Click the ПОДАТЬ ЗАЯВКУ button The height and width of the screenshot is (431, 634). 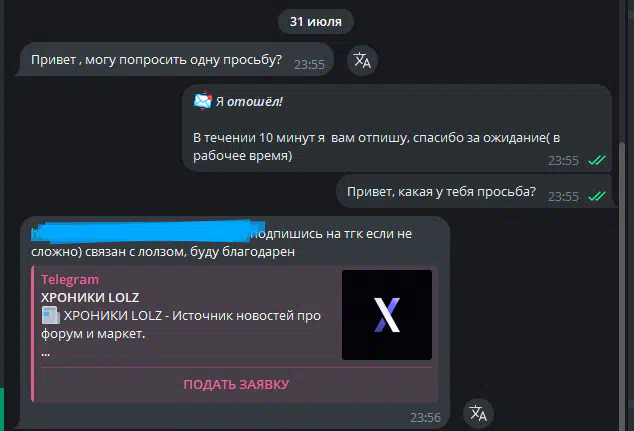coord(236,385)
